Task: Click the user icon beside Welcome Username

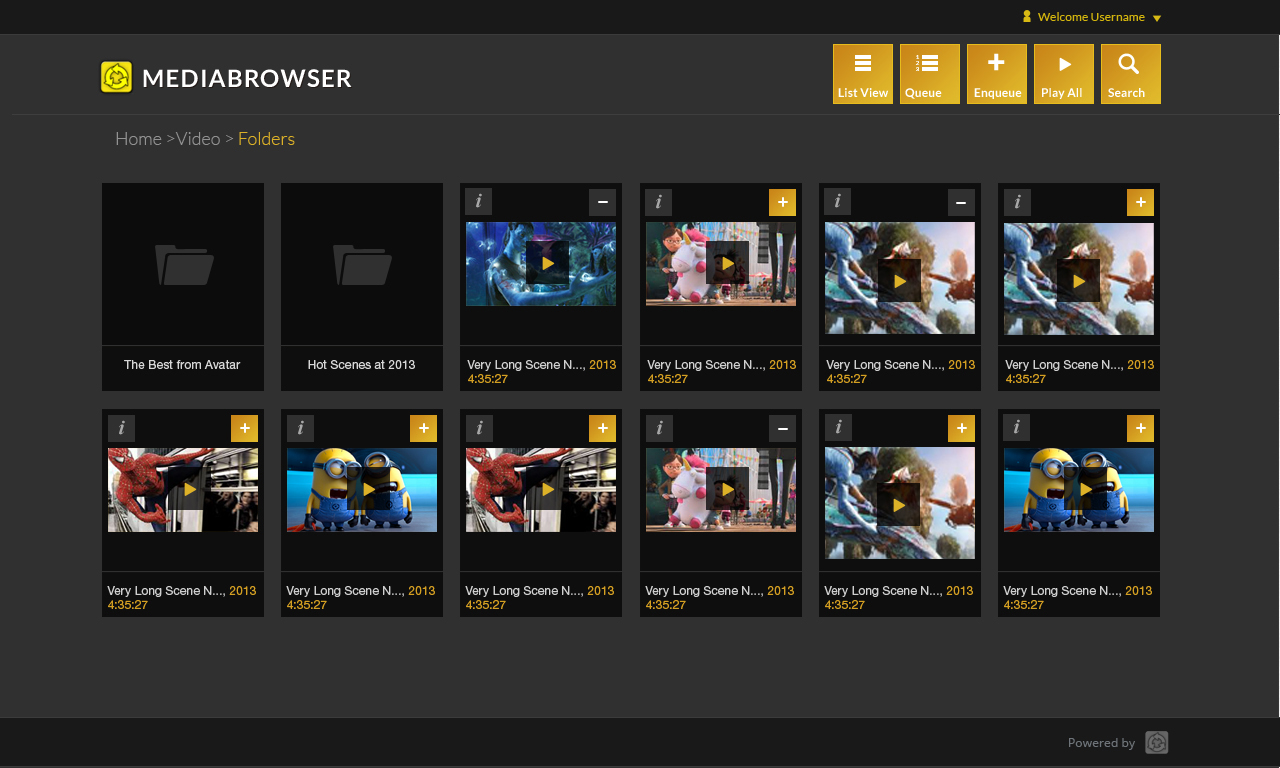Action: coord(1027,17)
